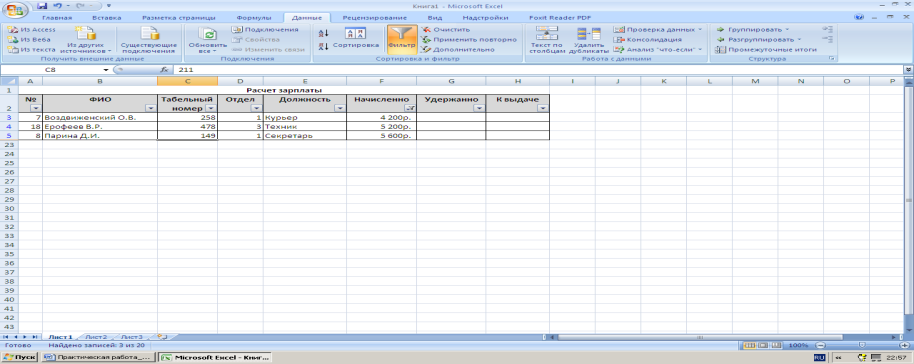Viewport: 914px width, 364px height.
Task: Switch to Page Layout view in status bar
Action: tap(763, 345)
